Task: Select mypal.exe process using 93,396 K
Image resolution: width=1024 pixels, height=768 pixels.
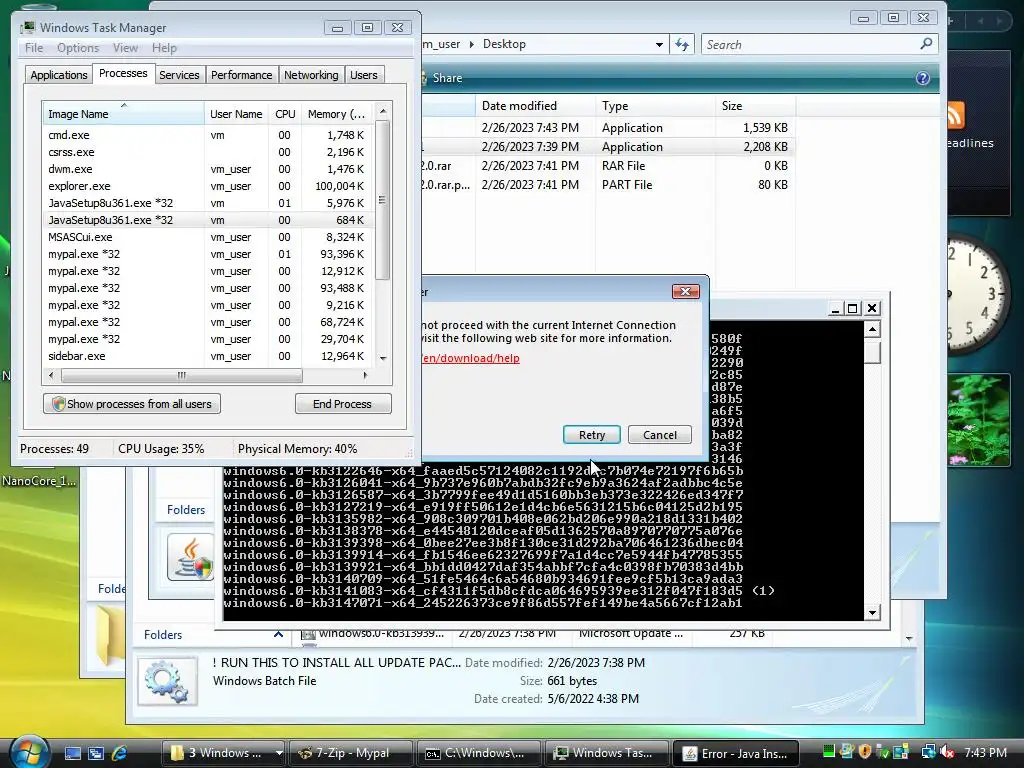Action: click(208, 254)
